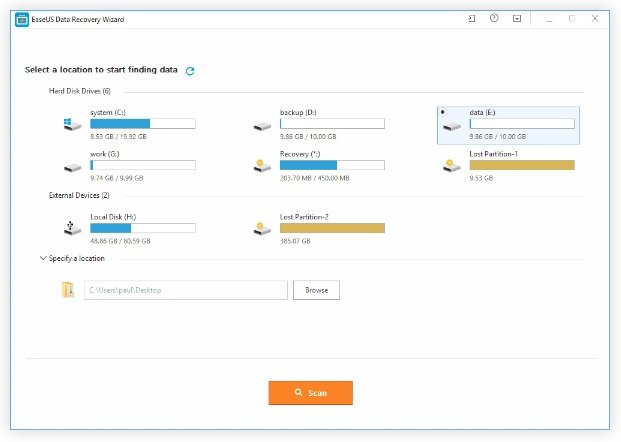Refresh the drive list with the refresh icon
Screen dimensions: 621x442
pos(190,71)
